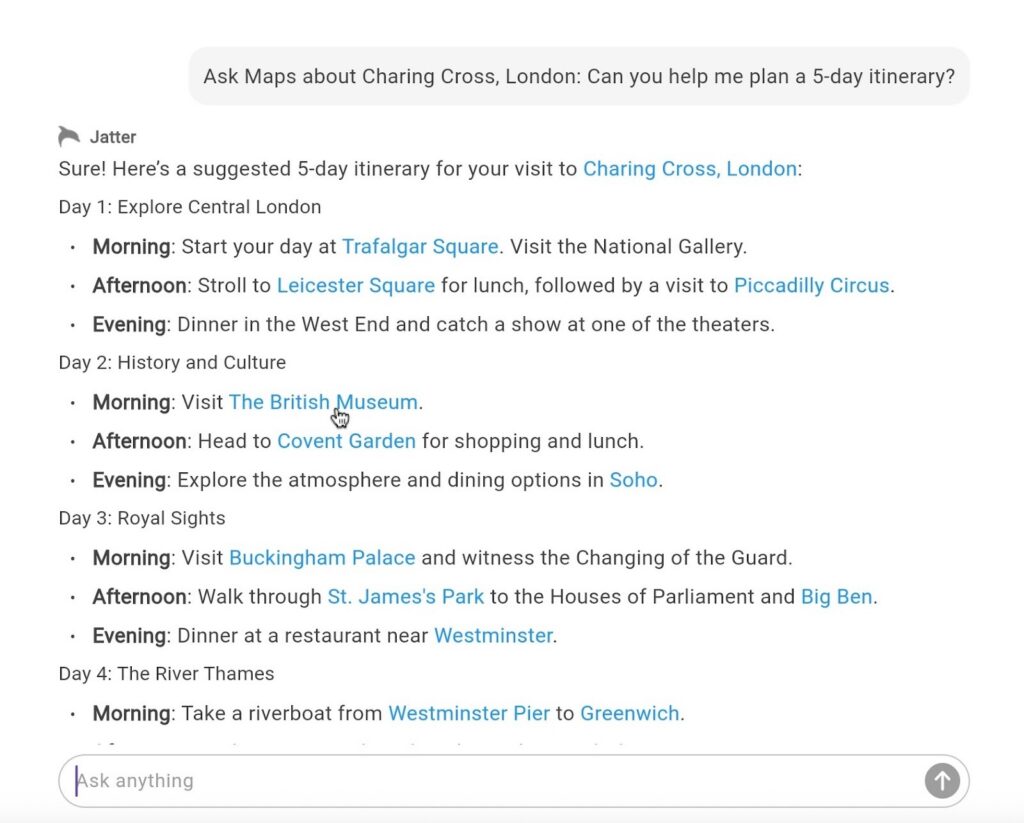Viewport: 1024px width, 823px height.
Task: Click The British Museum link
Action: point(322,403)
